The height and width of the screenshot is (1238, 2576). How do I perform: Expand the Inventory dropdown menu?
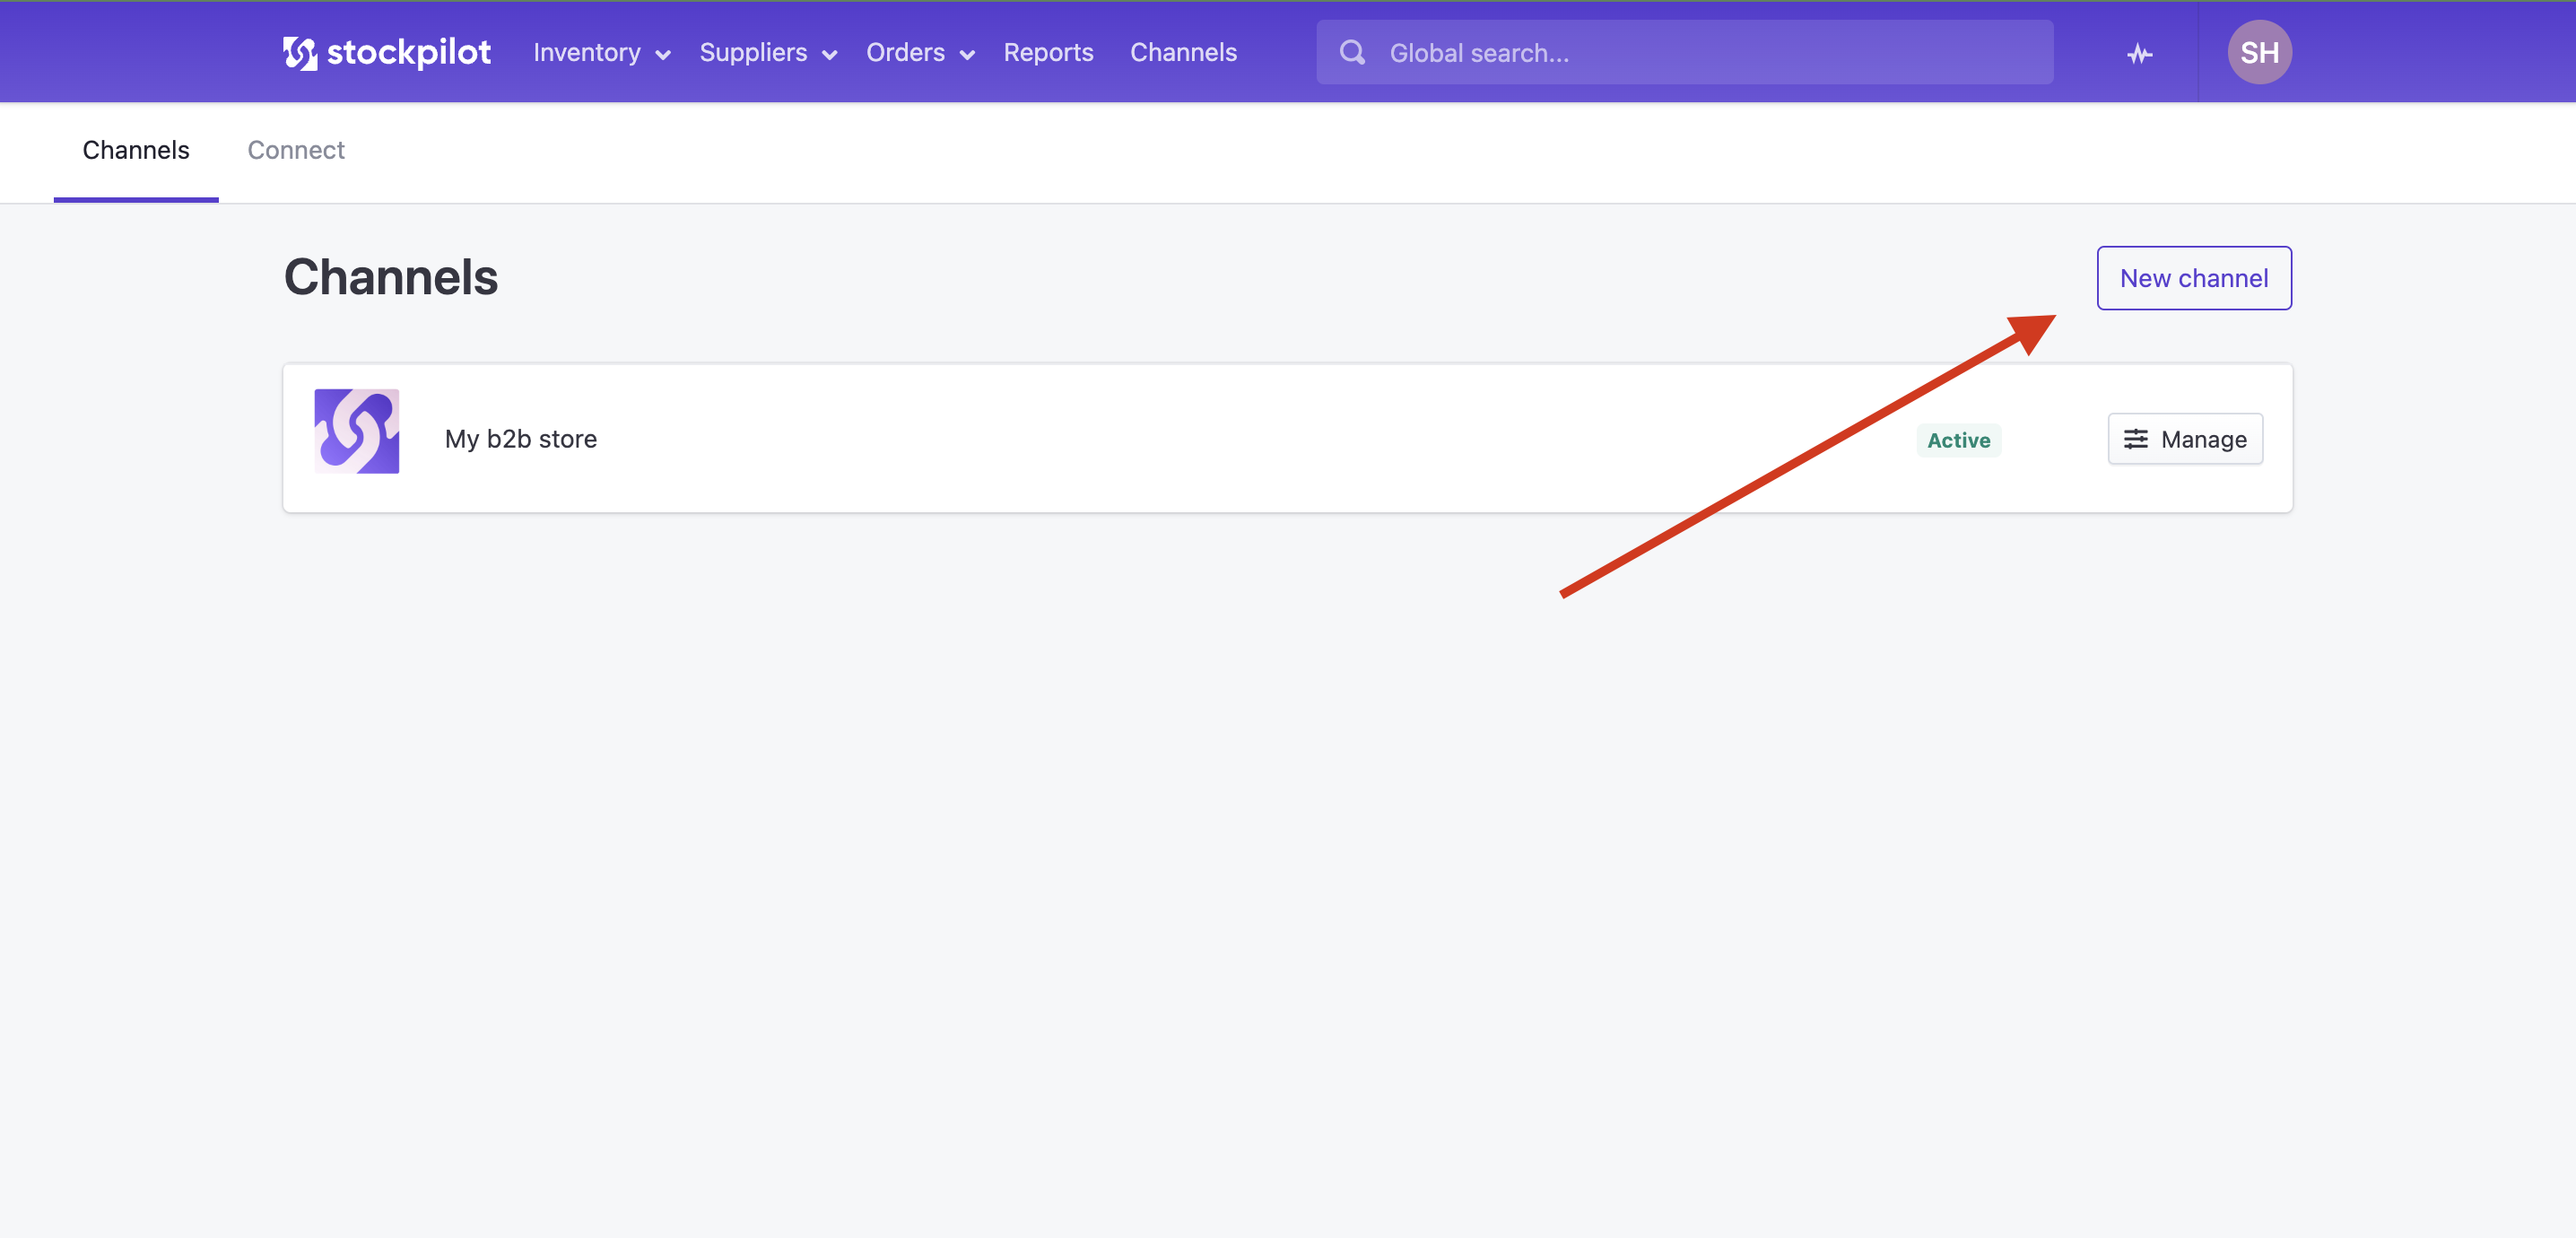click(x=601, y=52)
